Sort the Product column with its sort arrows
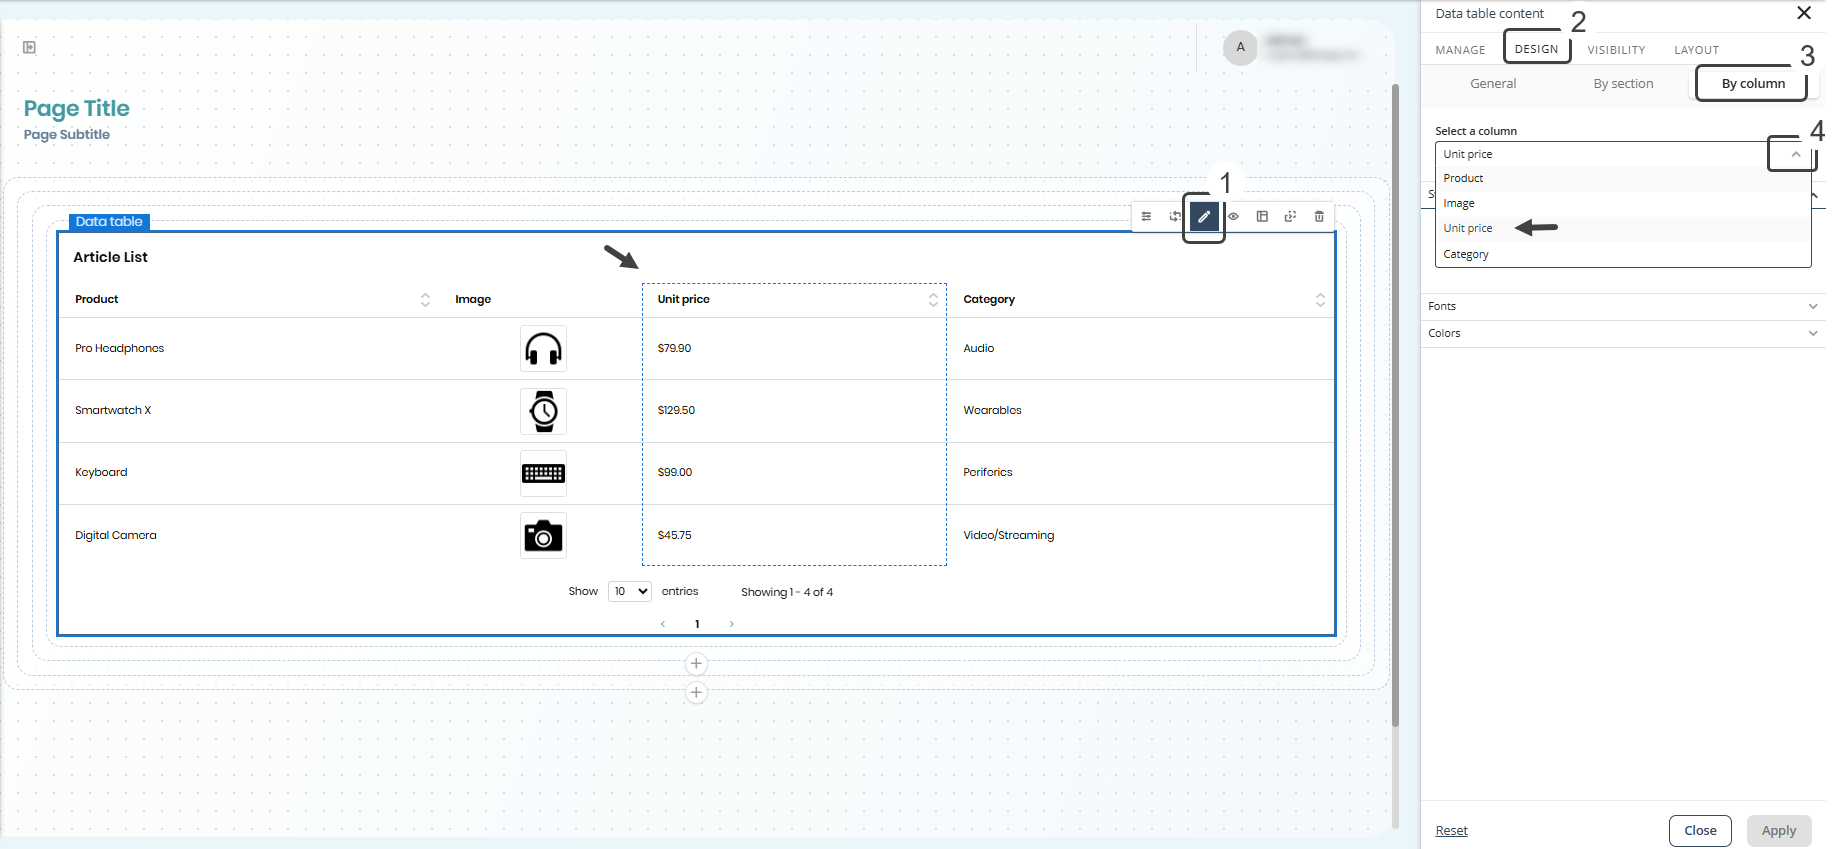The width and height of the screenshot is (1836, 849). (x=425, y=300)
